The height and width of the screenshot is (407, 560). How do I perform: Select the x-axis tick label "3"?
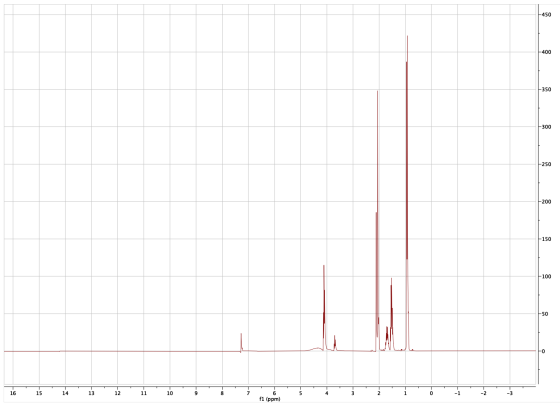click(353, 393)
